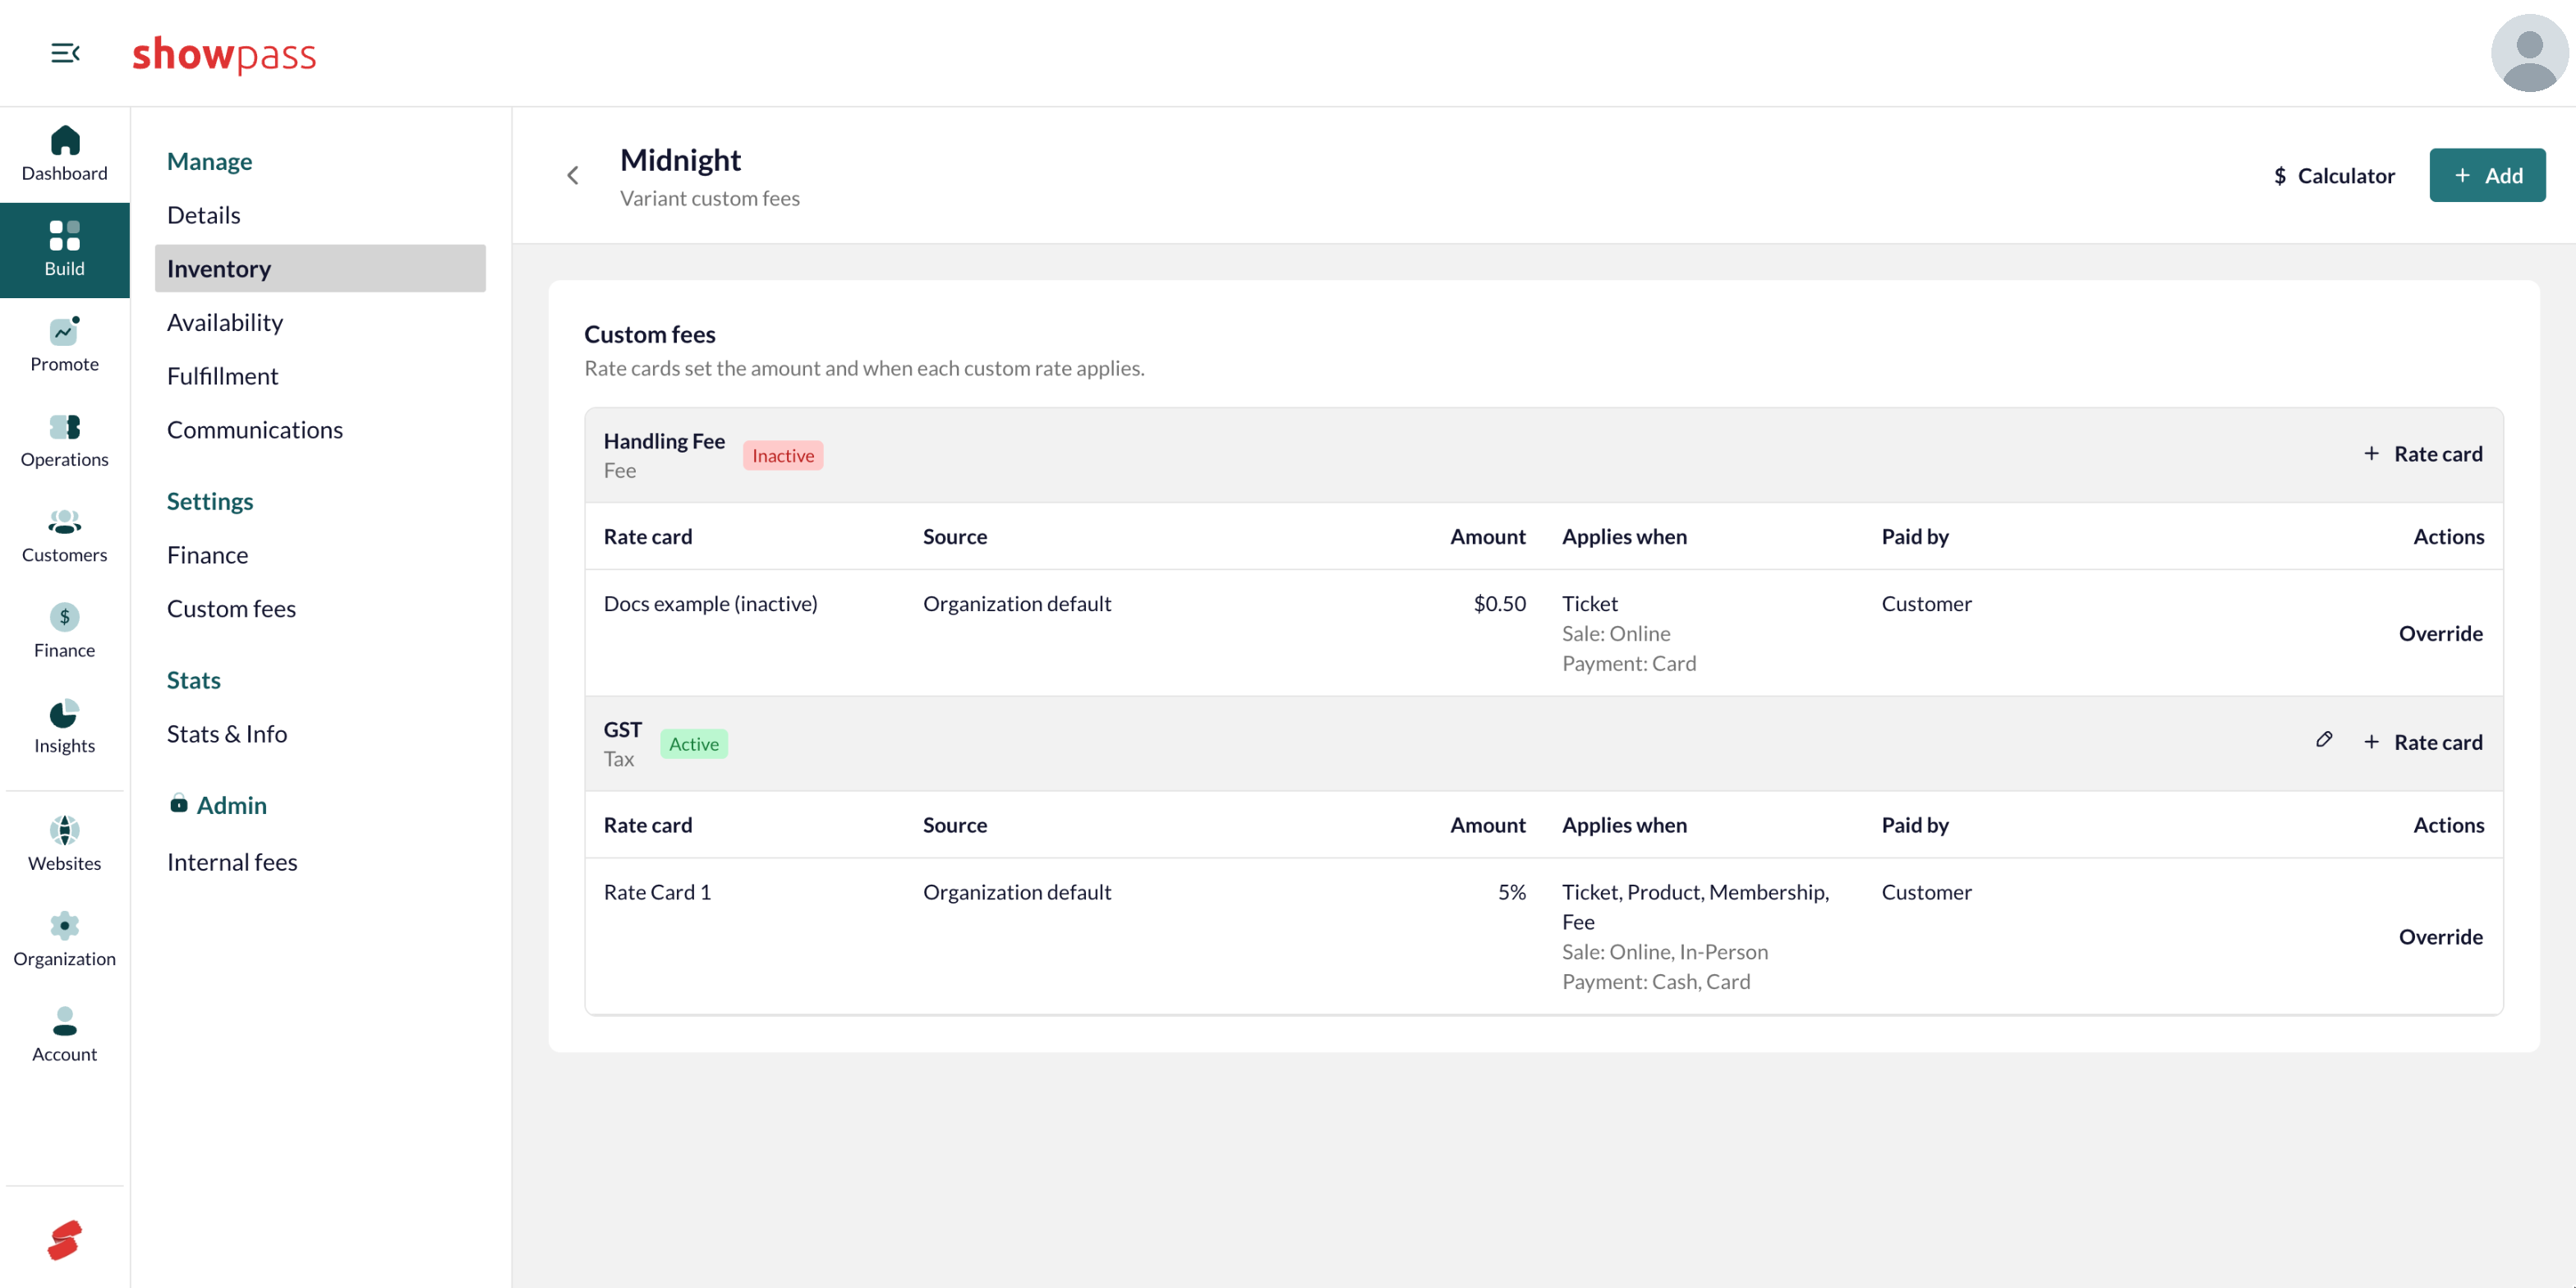Override Rate Card 1

tap(2440, 937)
